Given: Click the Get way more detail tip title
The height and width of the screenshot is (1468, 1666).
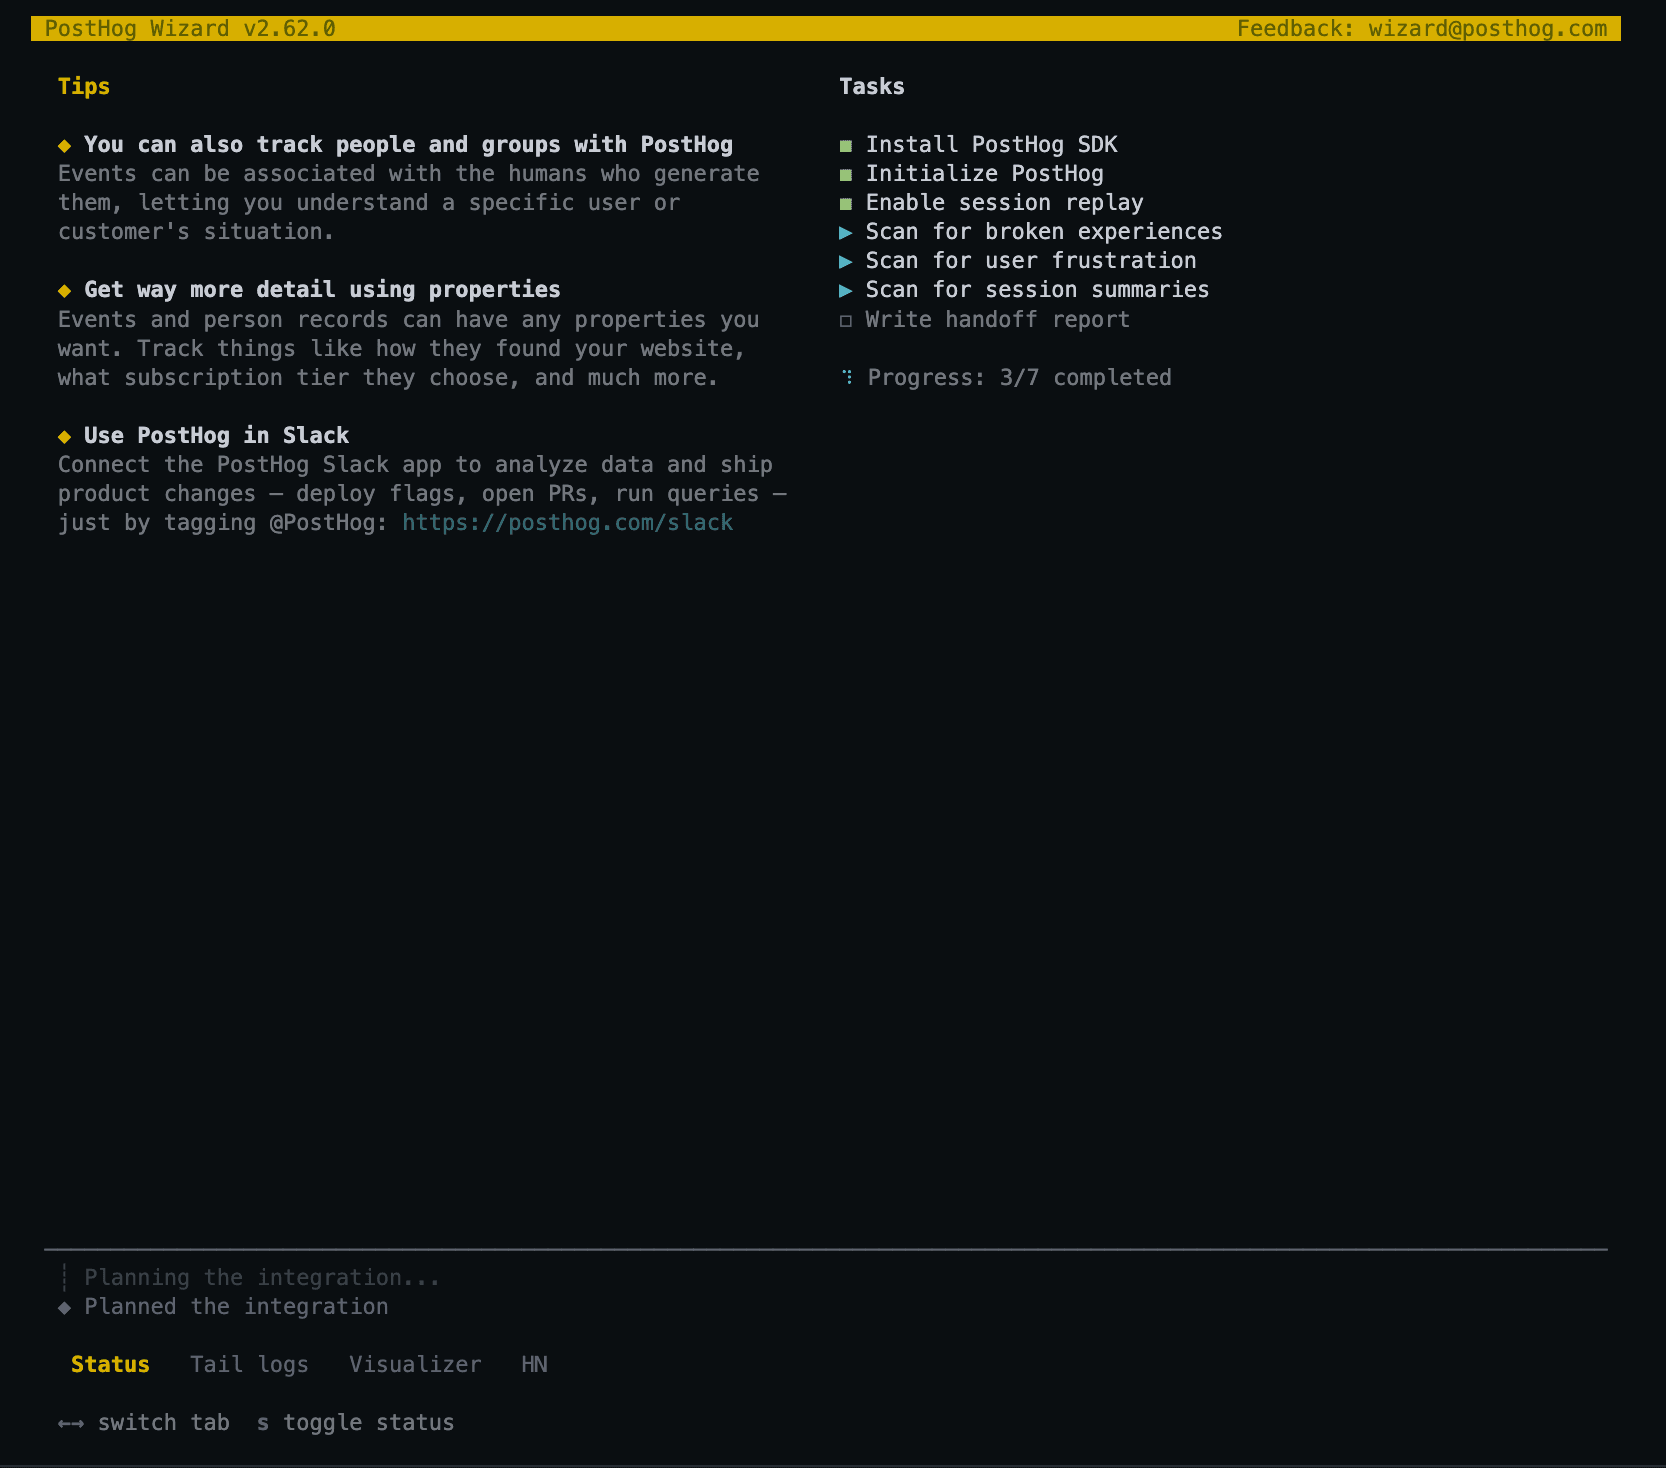Looking at the screenshot, I should pos(323,290).
